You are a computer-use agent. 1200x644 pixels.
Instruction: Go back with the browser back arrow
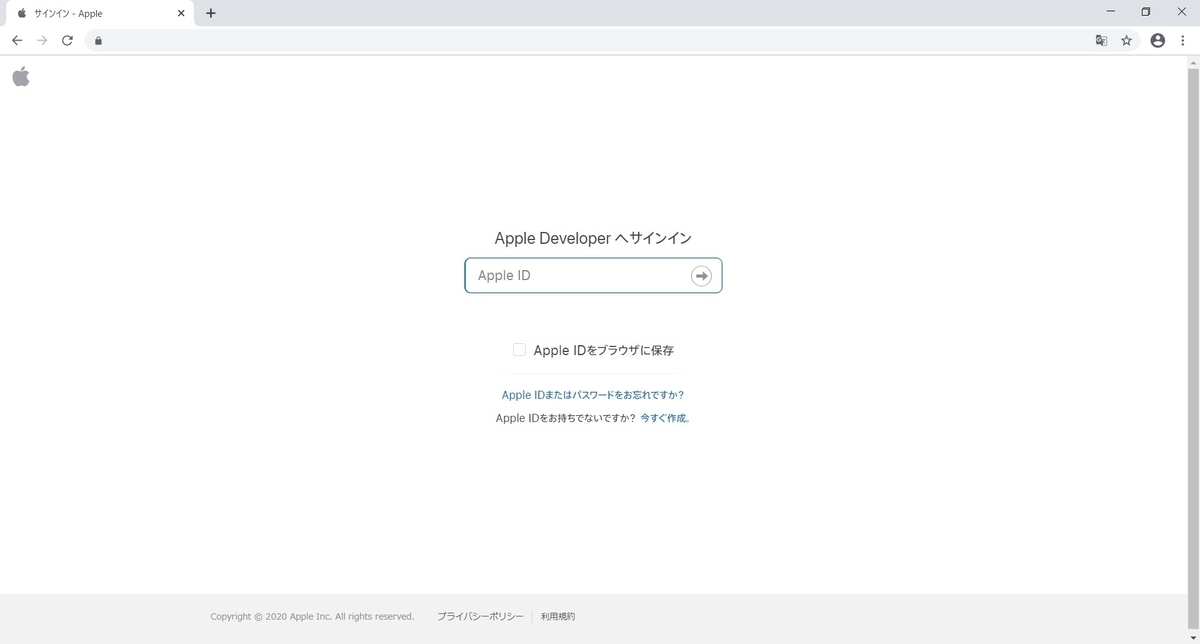click(17, 40)
